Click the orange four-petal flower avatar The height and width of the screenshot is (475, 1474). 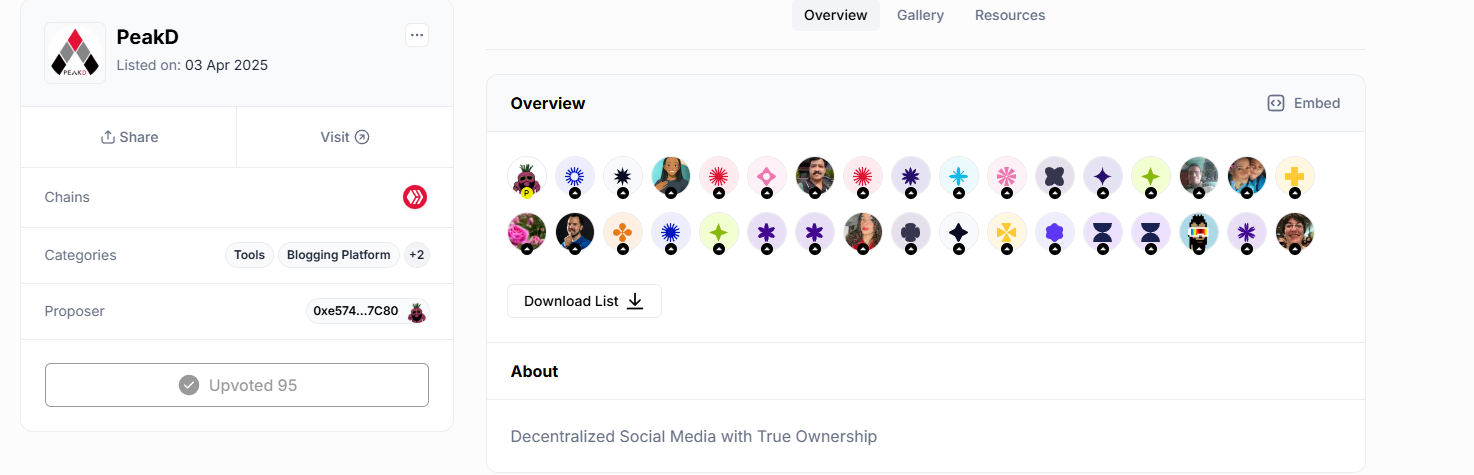tap(622, 232)
